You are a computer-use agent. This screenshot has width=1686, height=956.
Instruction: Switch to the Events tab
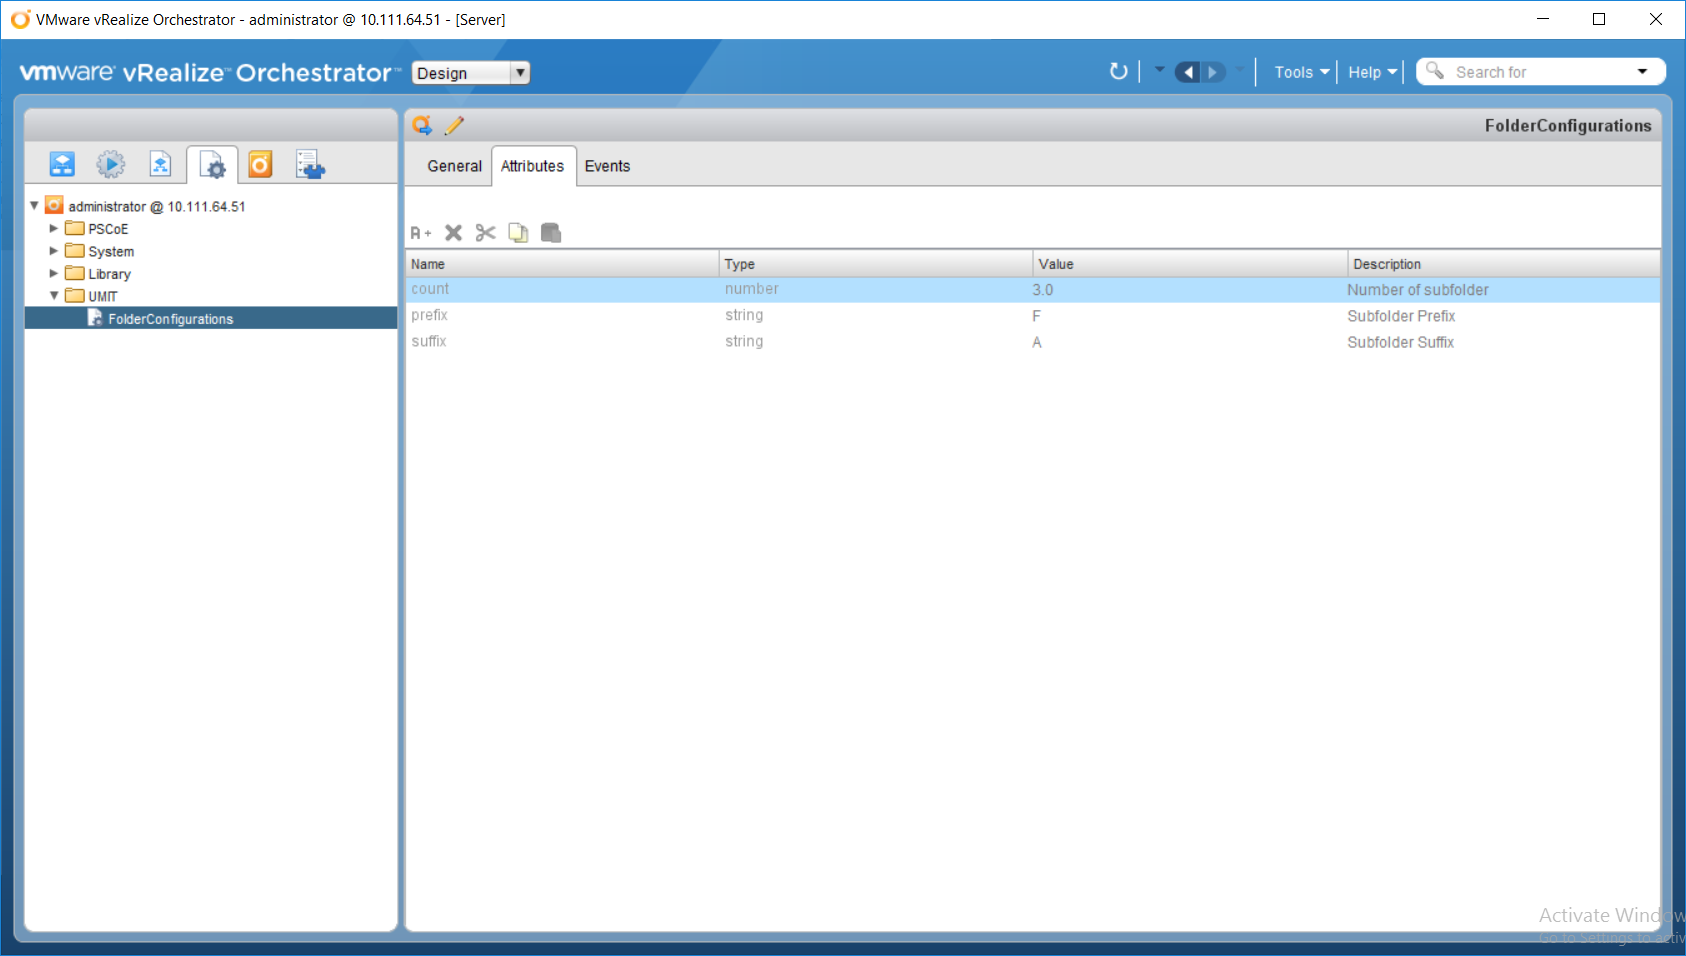click(x=607, y=166)
